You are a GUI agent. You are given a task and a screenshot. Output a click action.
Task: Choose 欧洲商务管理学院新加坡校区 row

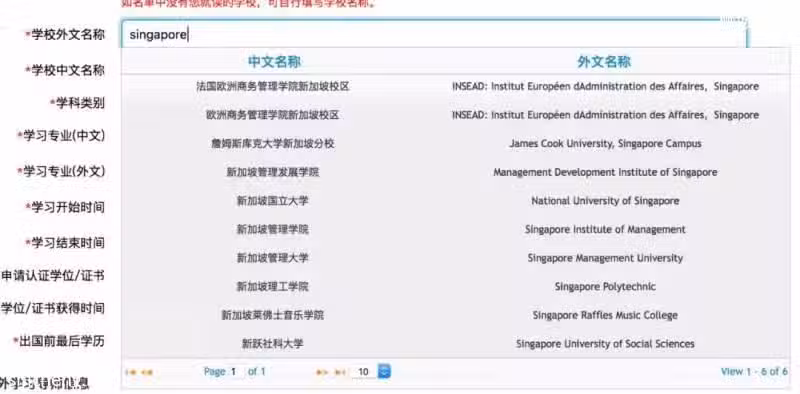click(x=455, y=115)
